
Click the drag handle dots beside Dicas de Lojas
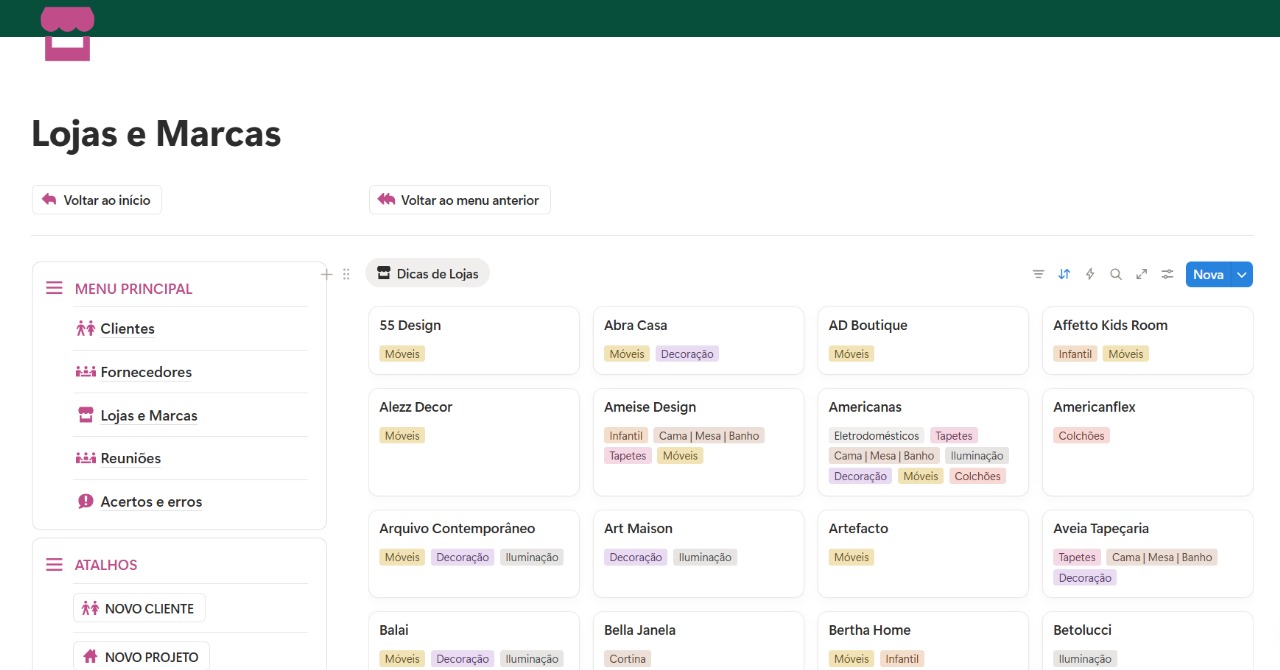(x=346, y=274)
